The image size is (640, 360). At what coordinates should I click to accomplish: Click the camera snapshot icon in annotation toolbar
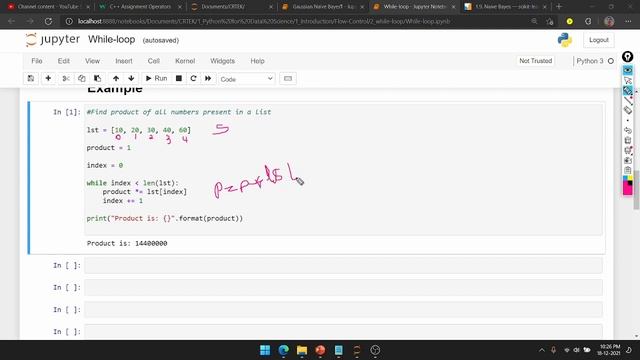(628, 160)
